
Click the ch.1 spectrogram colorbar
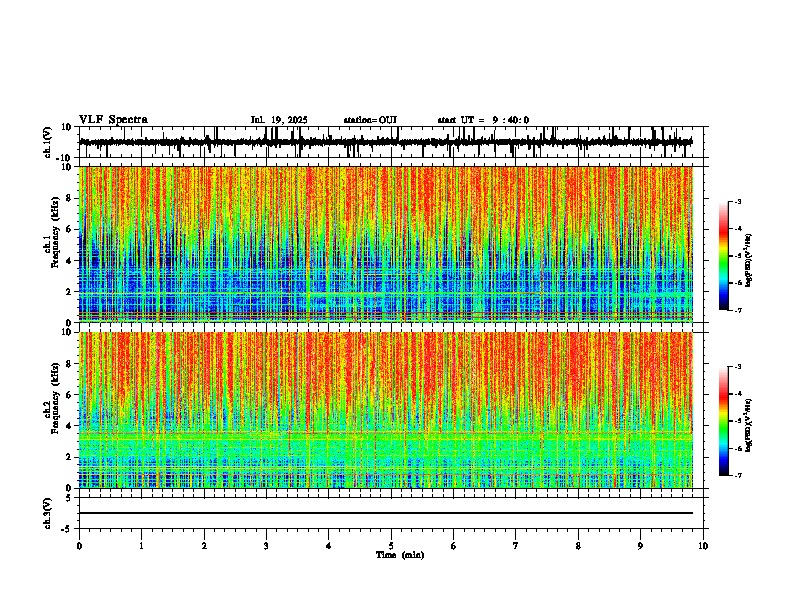pos(724,256)
